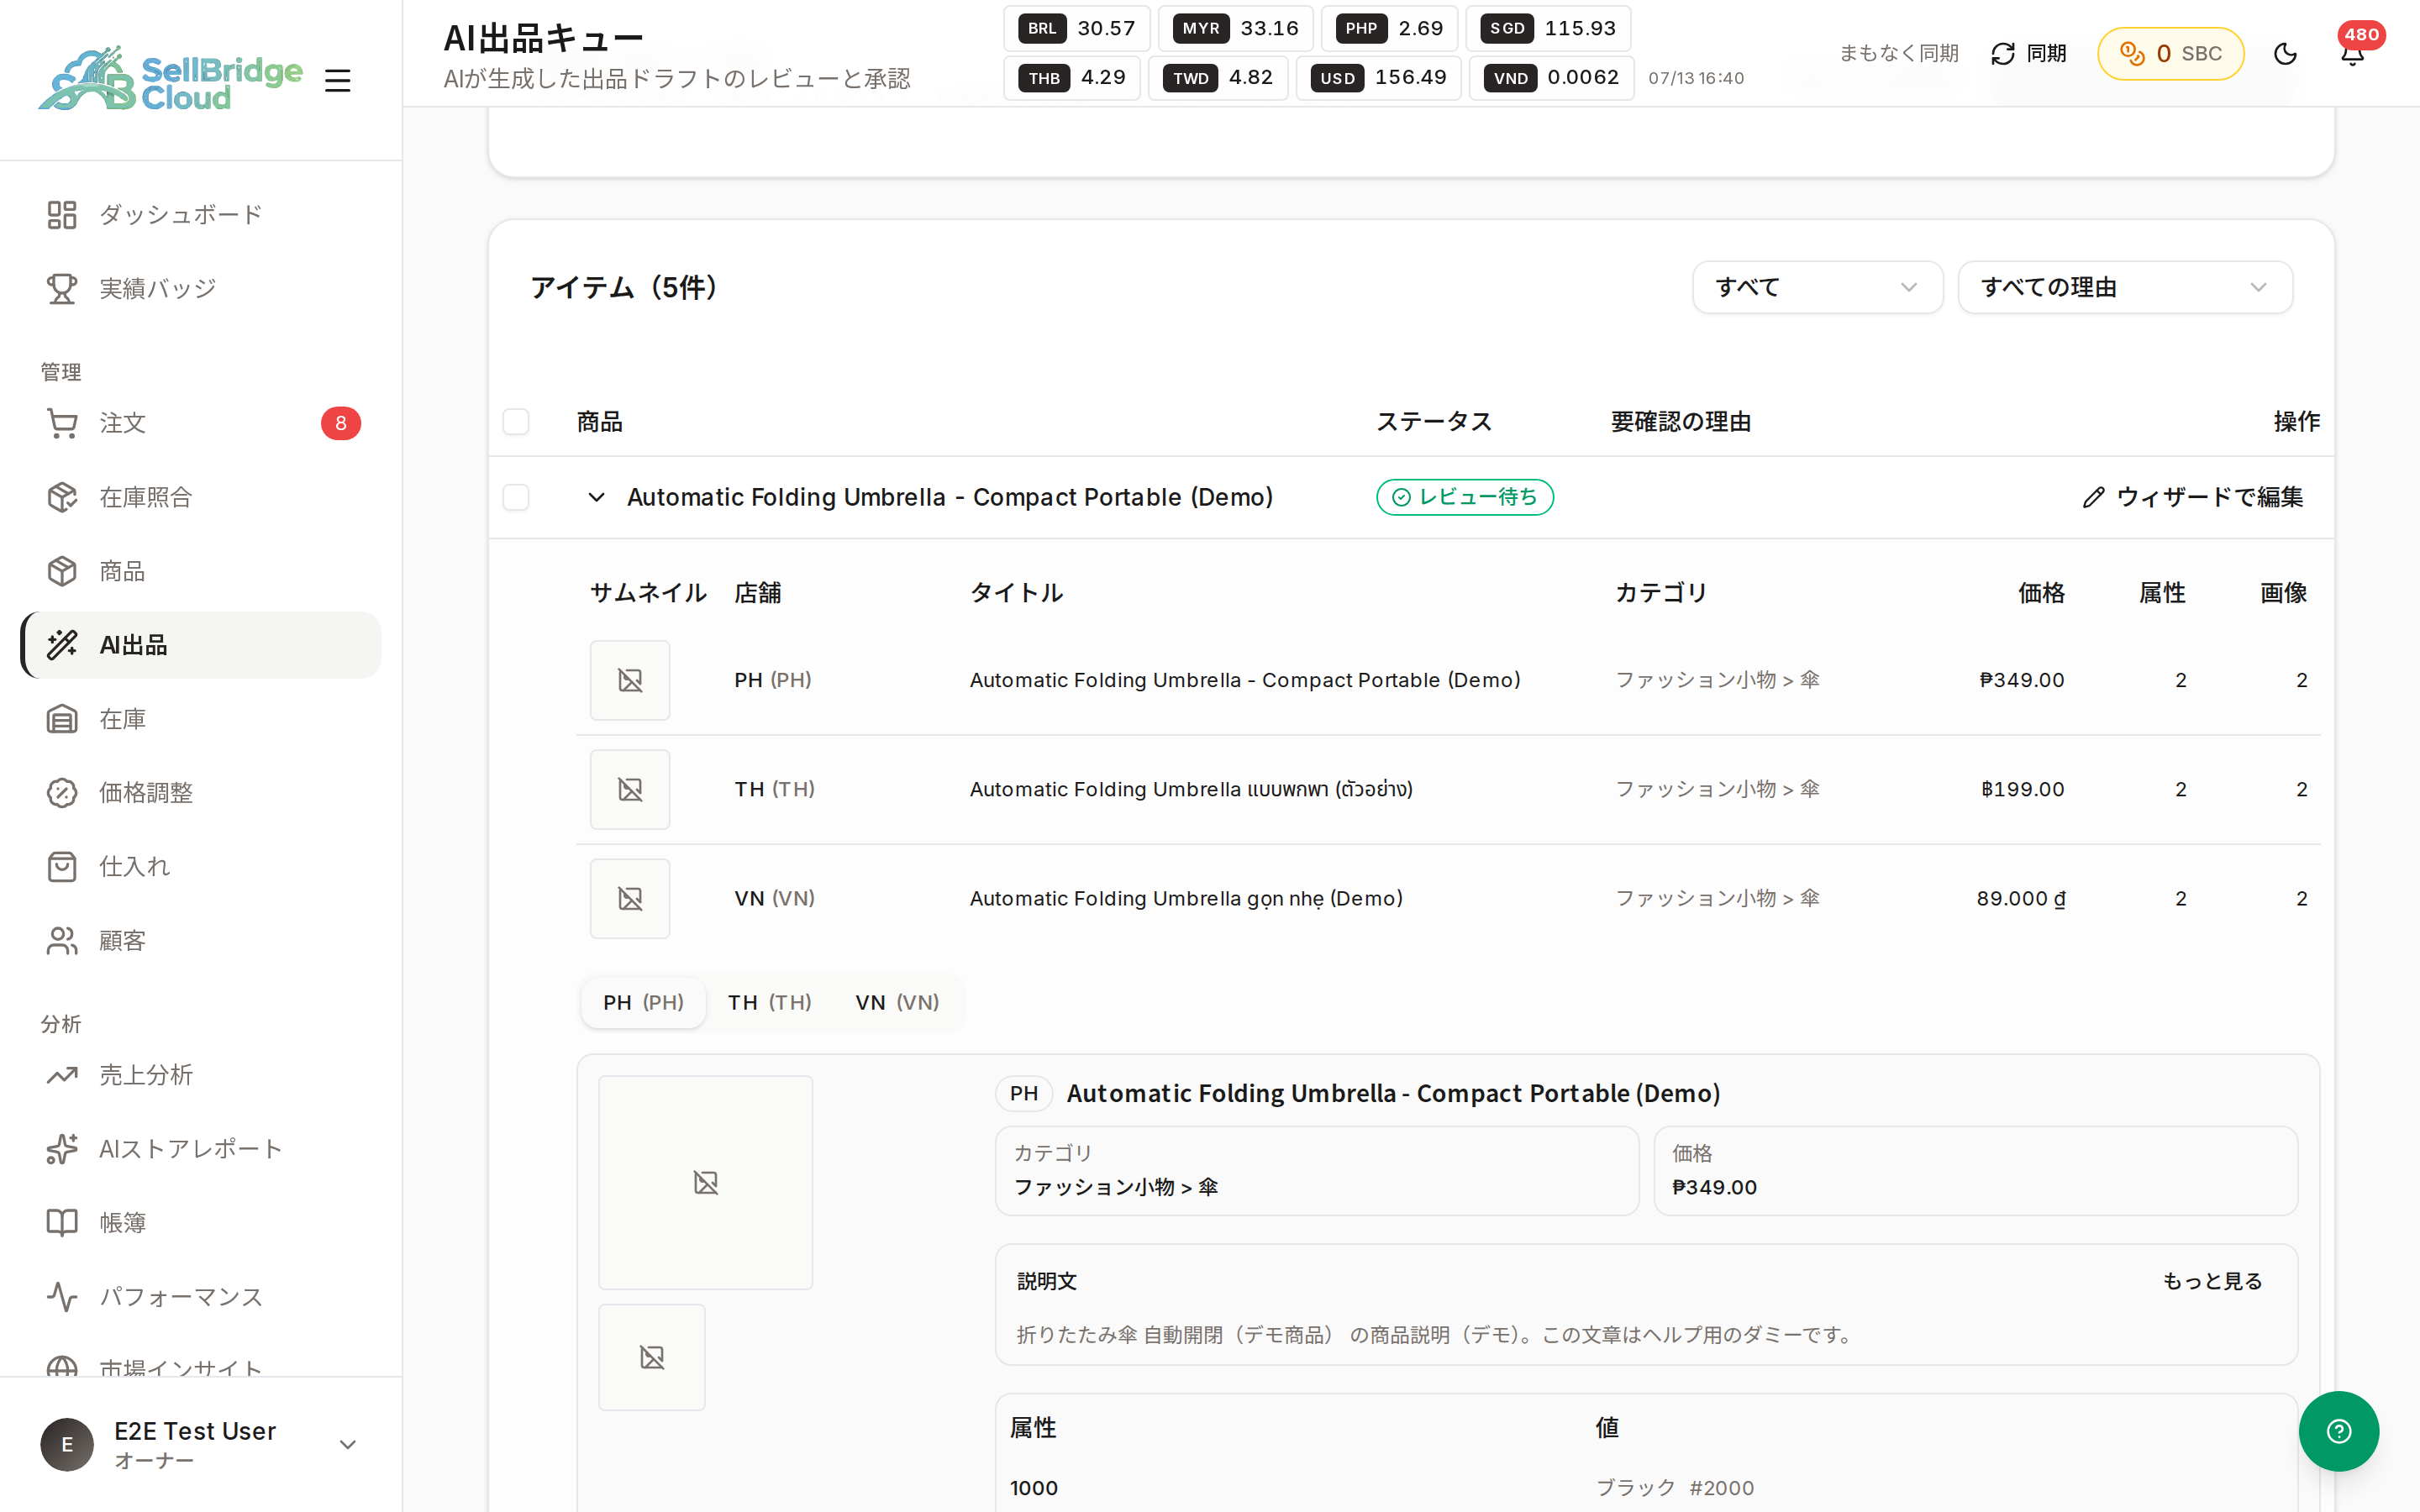
Task: Click the AI出品 magic wand icon
Action: [62, 645]
